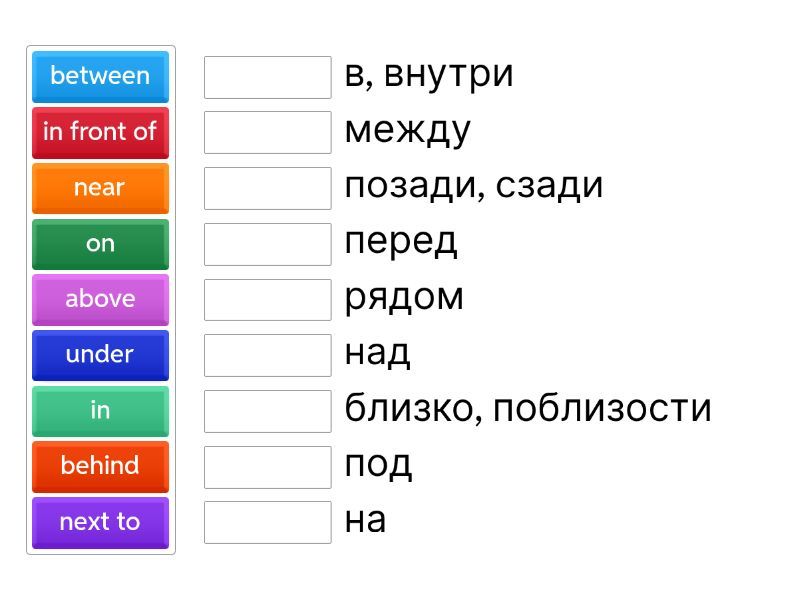This screenshot has height=600, width=800.
Task: Select the empty slot next to "между"
Action: [267, 132]
